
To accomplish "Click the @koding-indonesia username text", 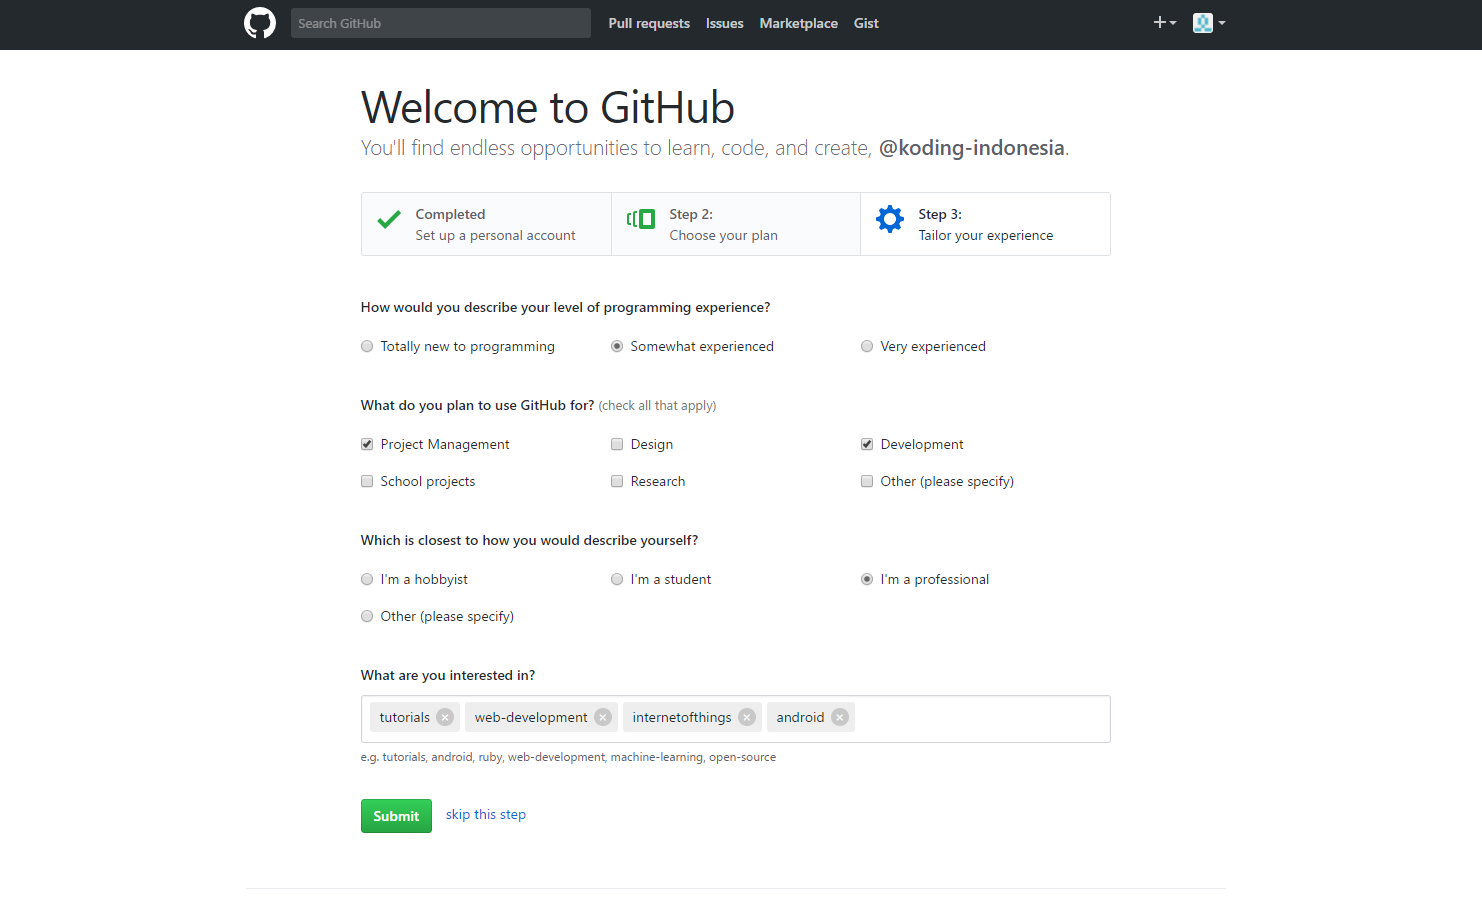I will click(972, 148).
